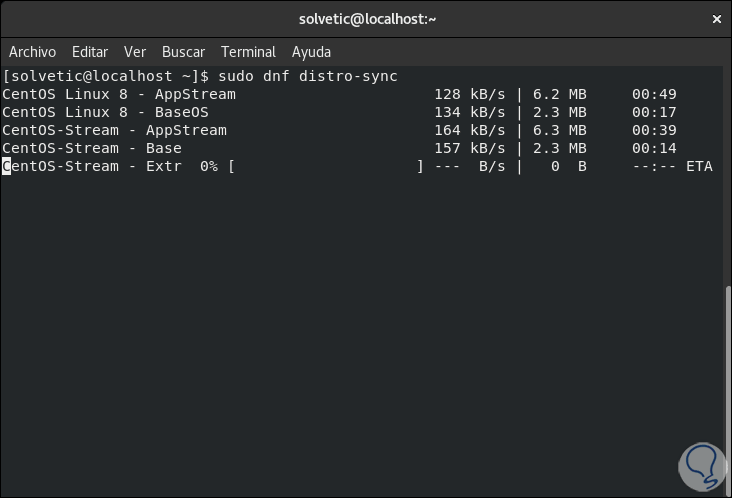Click the highlighted cursor block on the Extr line

pos(7,166)
